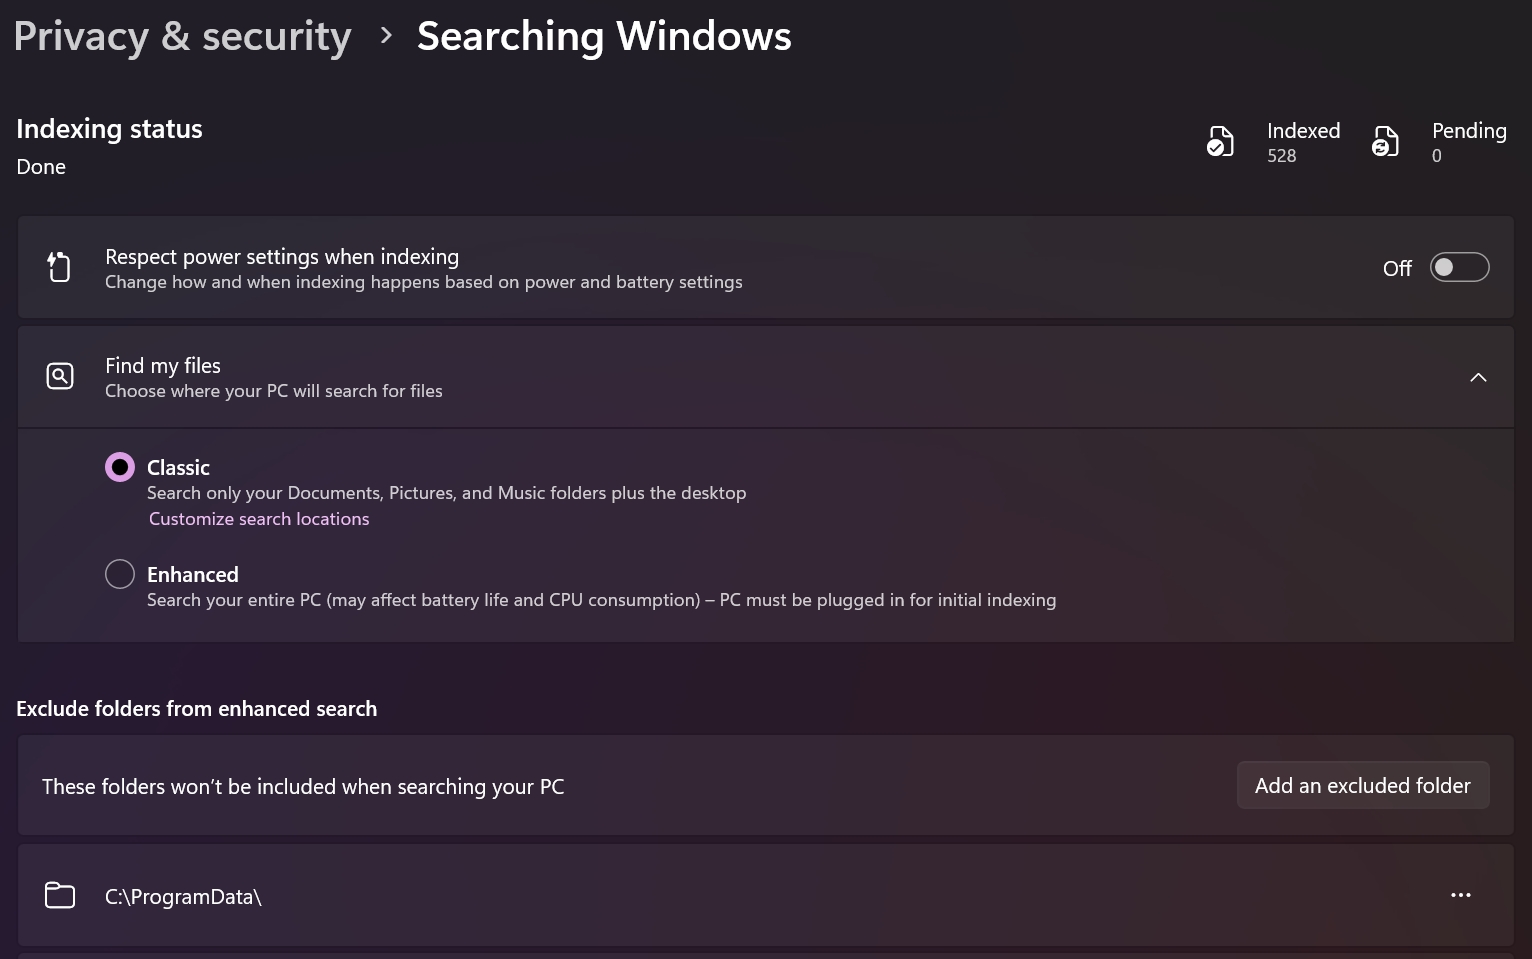Click the power settings indexing icon

pyautogui.click(x=59, y=267)
